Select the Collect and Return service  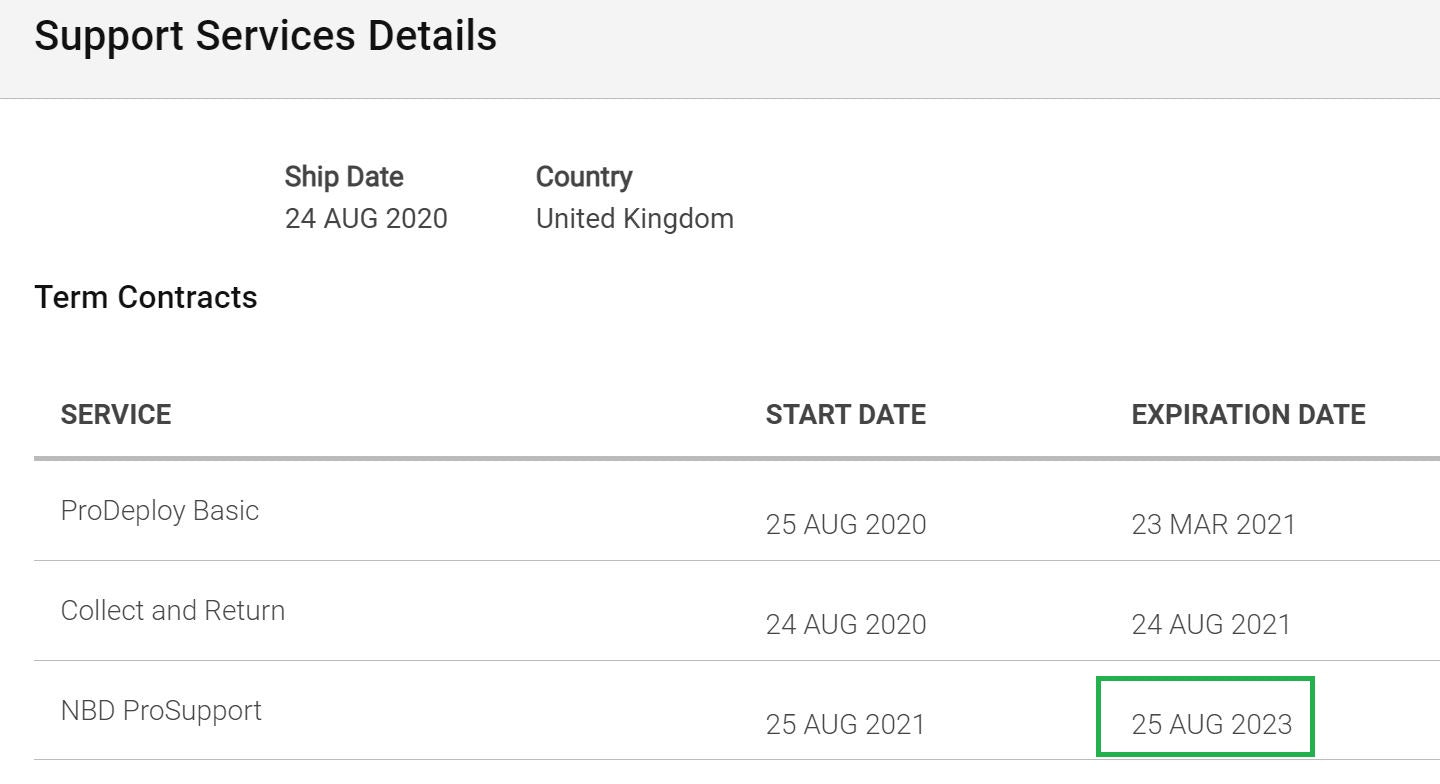173,610
